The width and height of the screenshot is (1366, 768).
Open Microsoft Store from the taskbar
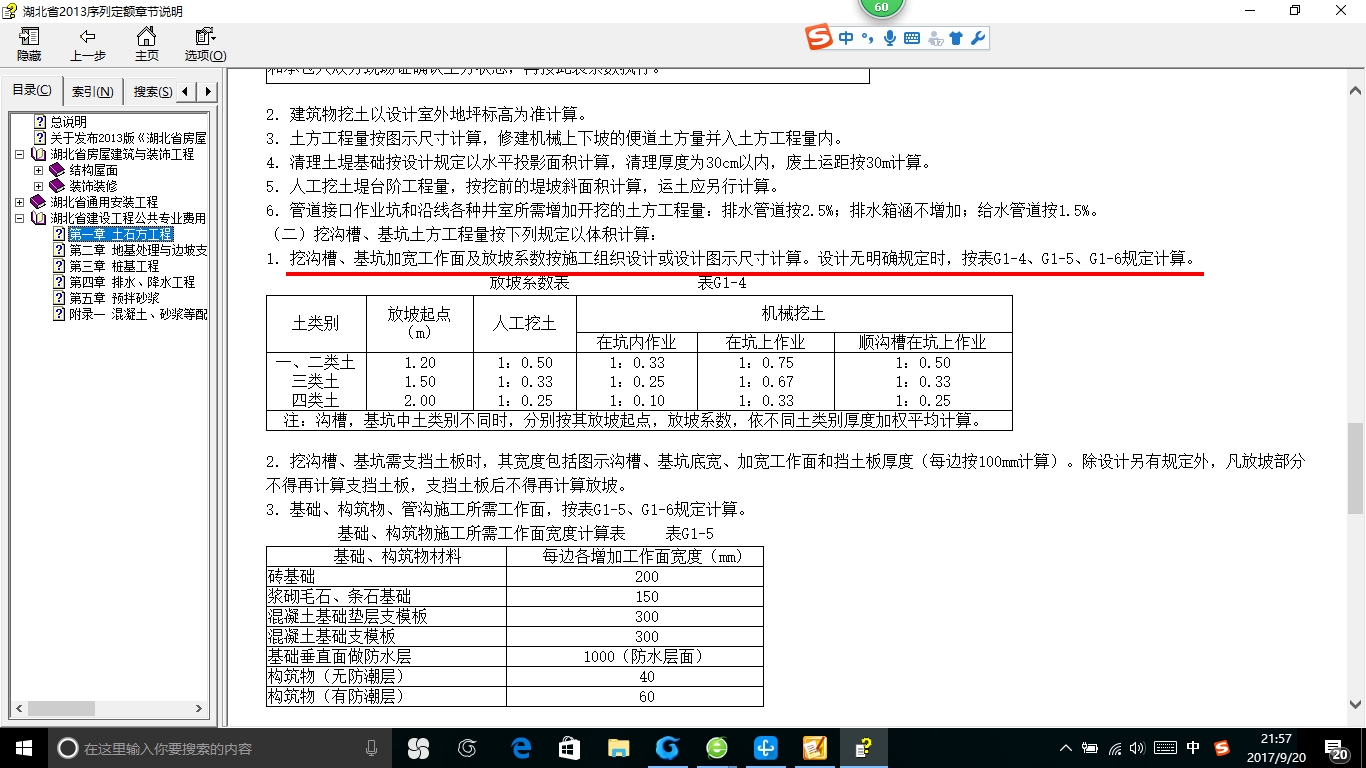(569, 748)
